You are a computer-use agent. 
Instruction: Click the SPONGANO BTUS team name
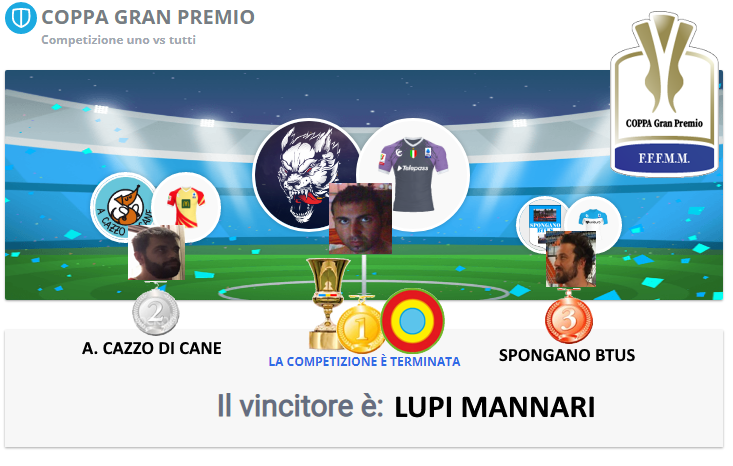567,356
